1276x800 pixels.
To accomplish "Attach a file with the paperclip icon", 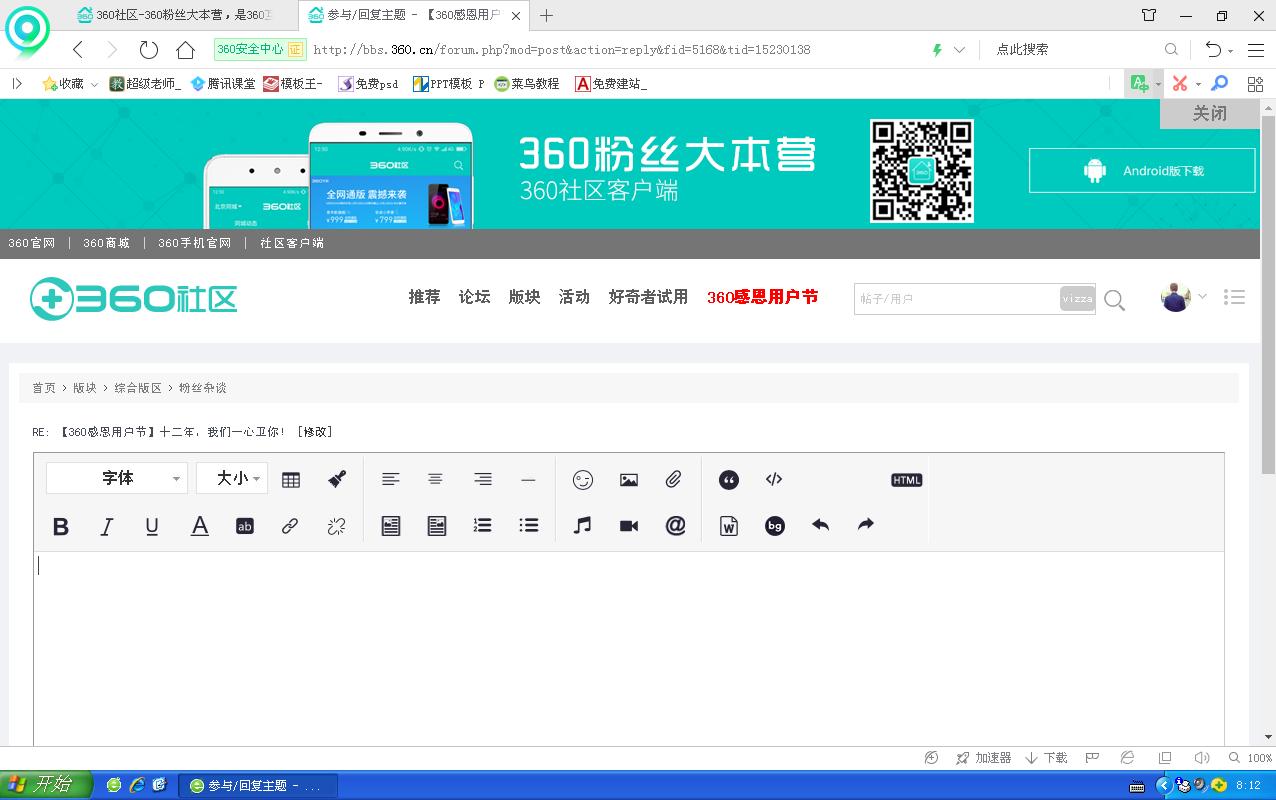I will (x=674, y=480).
